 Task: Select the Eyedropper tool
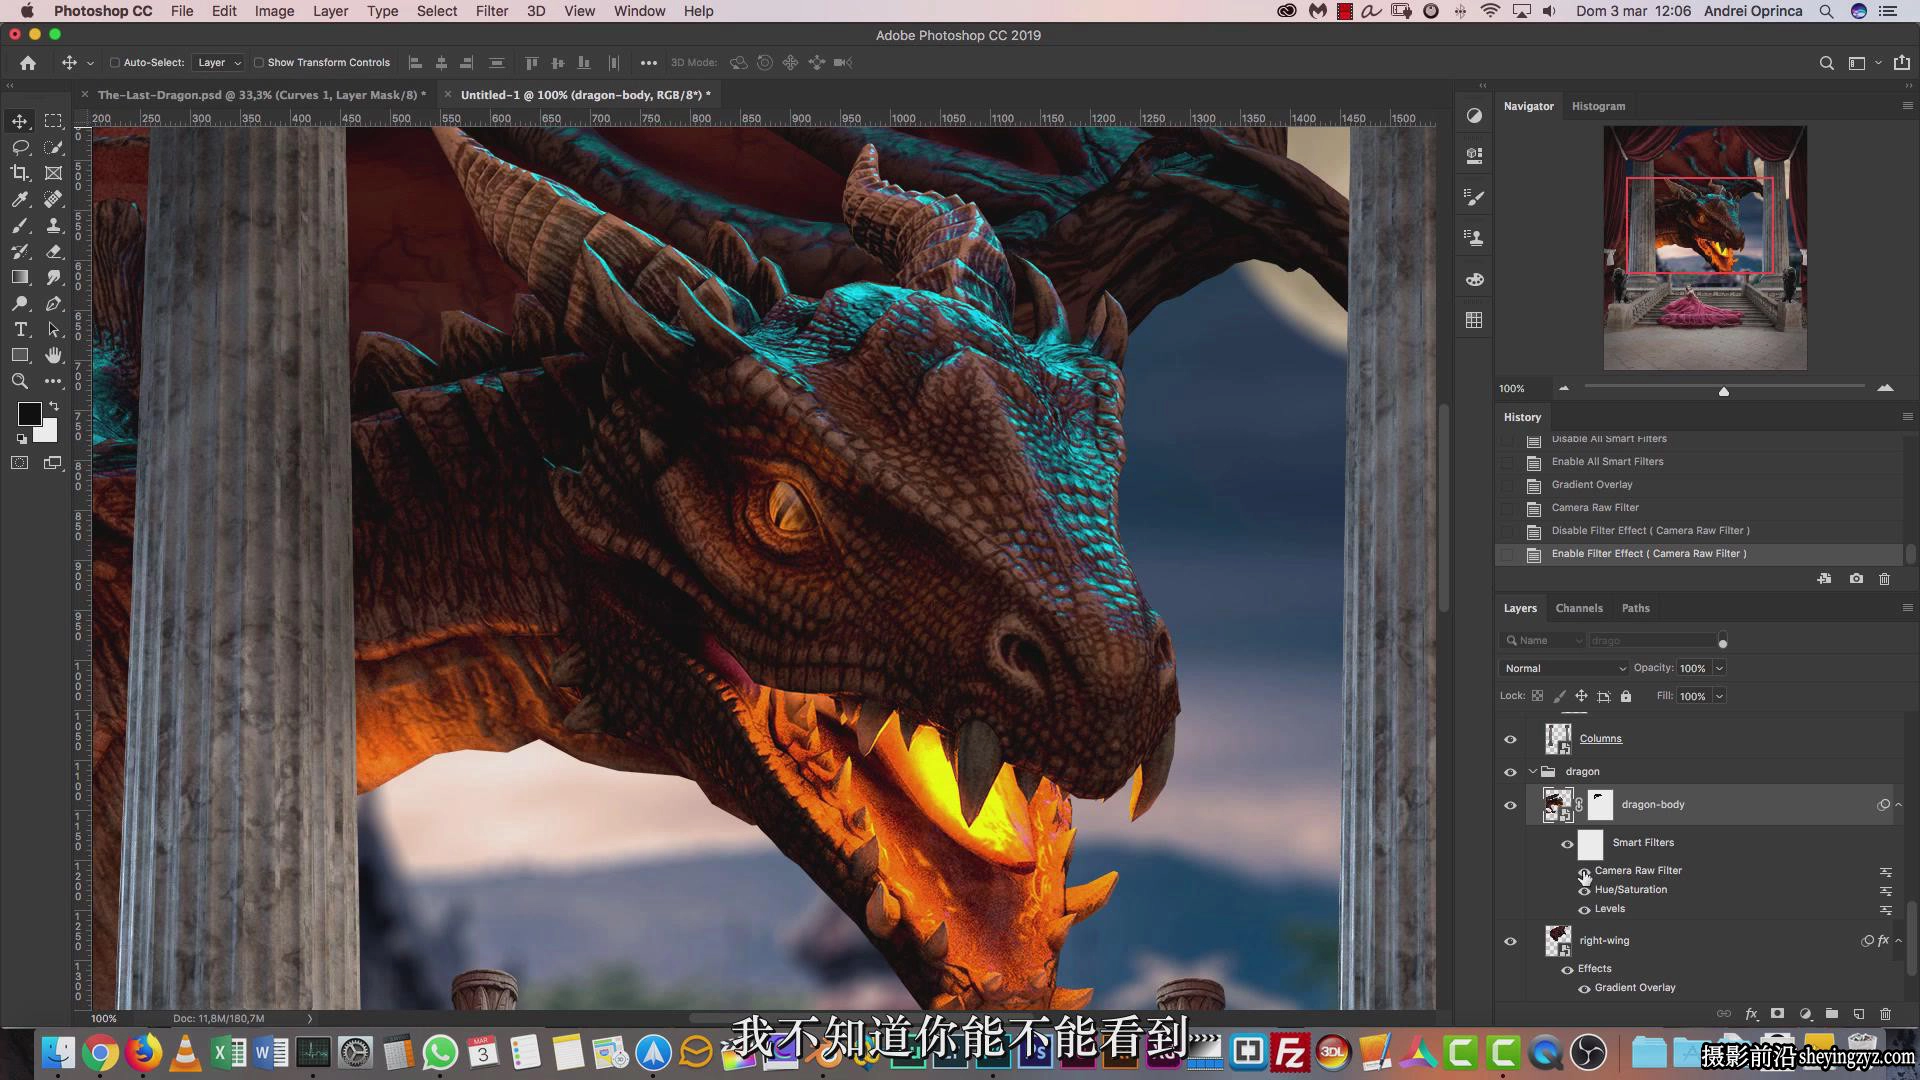point(20,199)
